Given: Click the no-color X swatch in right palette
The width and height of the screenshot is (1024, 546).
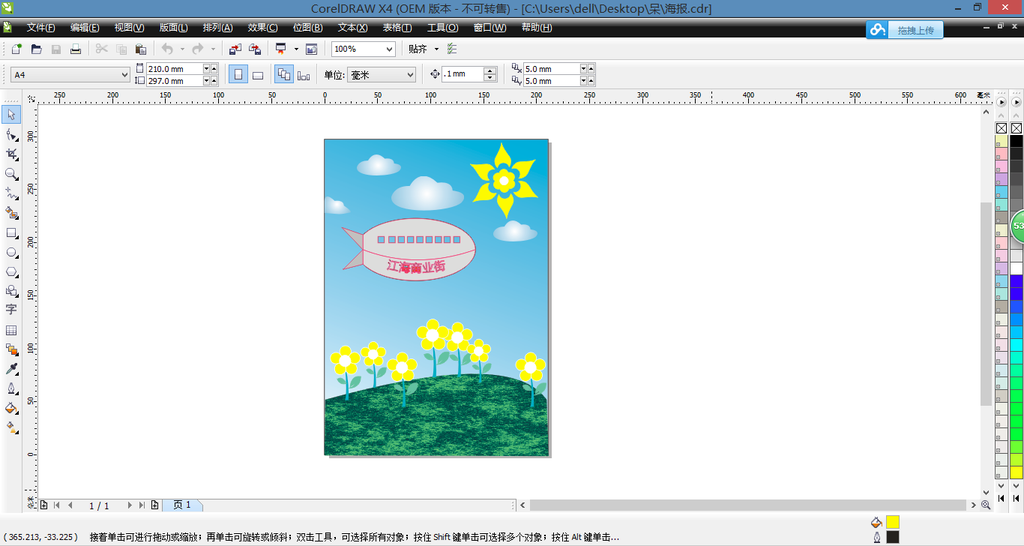Looking at the screenshot, I should tap(1016, 128).
